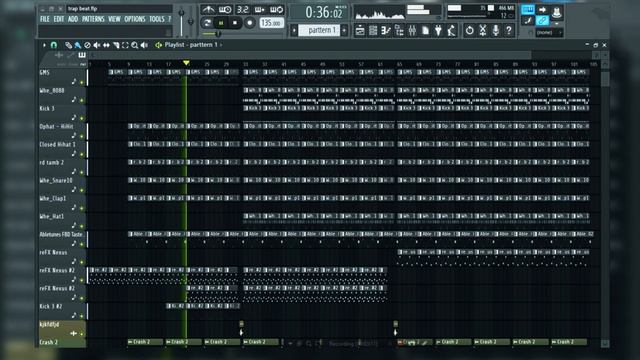Click the yellow playhead marker on timeline
The width and height of the screenshot is (640, 360).
tap(186, 63)
